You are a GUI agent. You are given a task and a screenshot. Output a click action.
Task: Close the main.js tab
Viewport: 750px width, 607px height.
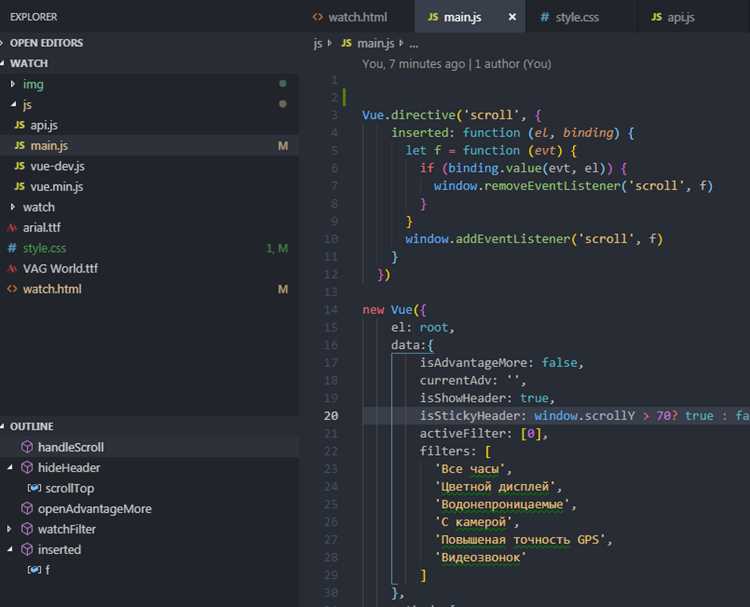(512, 17)
